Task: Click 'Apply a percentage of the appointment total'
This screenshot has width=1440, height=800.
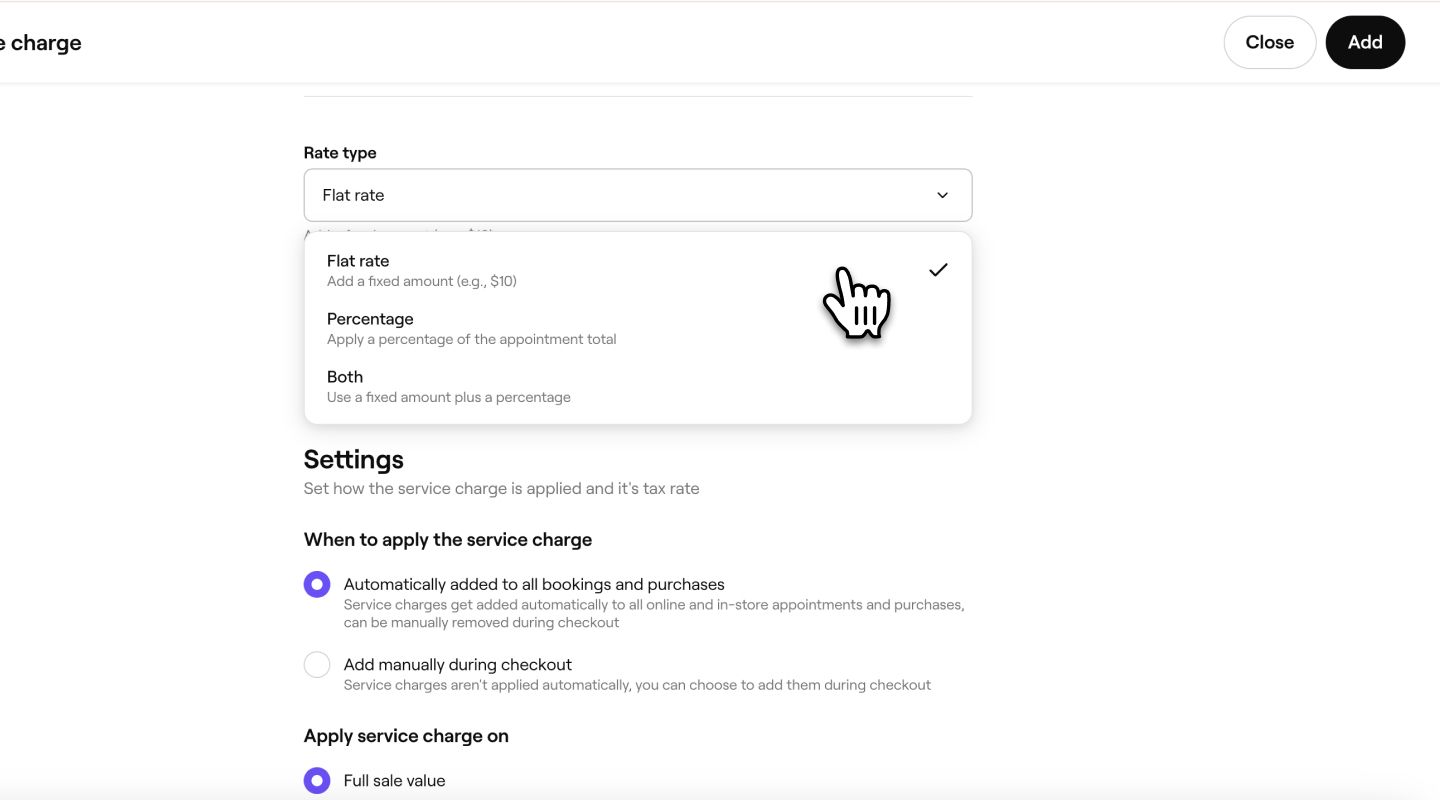Action: coord(471,339)
